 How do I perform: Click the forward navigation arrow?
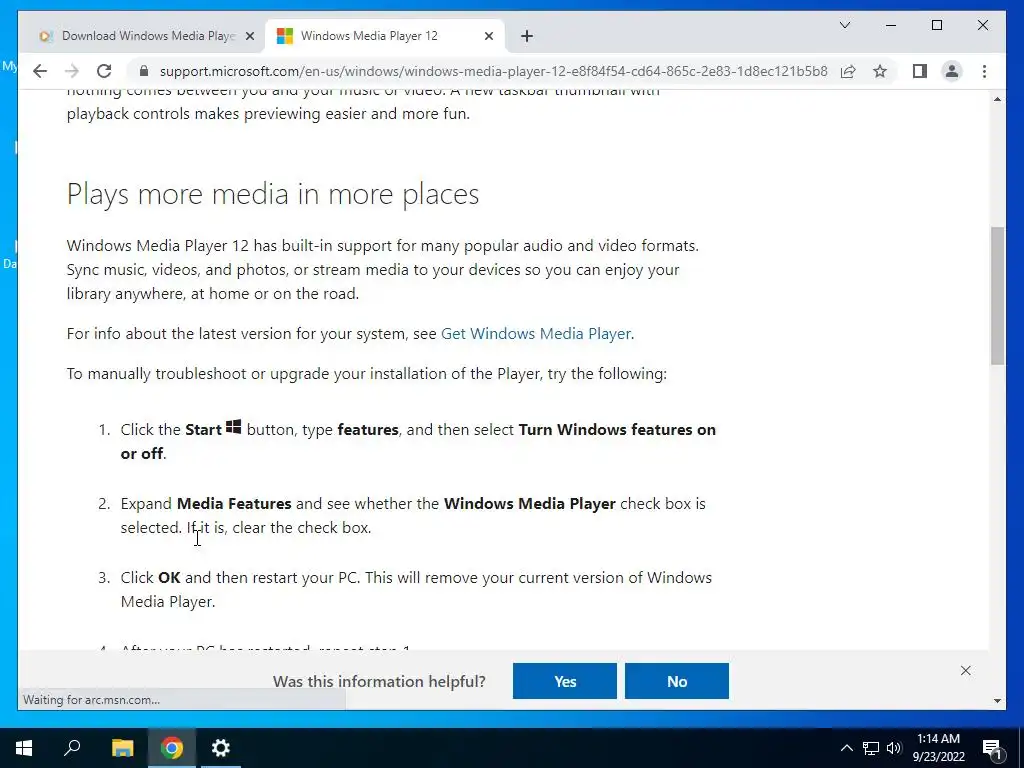point(72,71)
